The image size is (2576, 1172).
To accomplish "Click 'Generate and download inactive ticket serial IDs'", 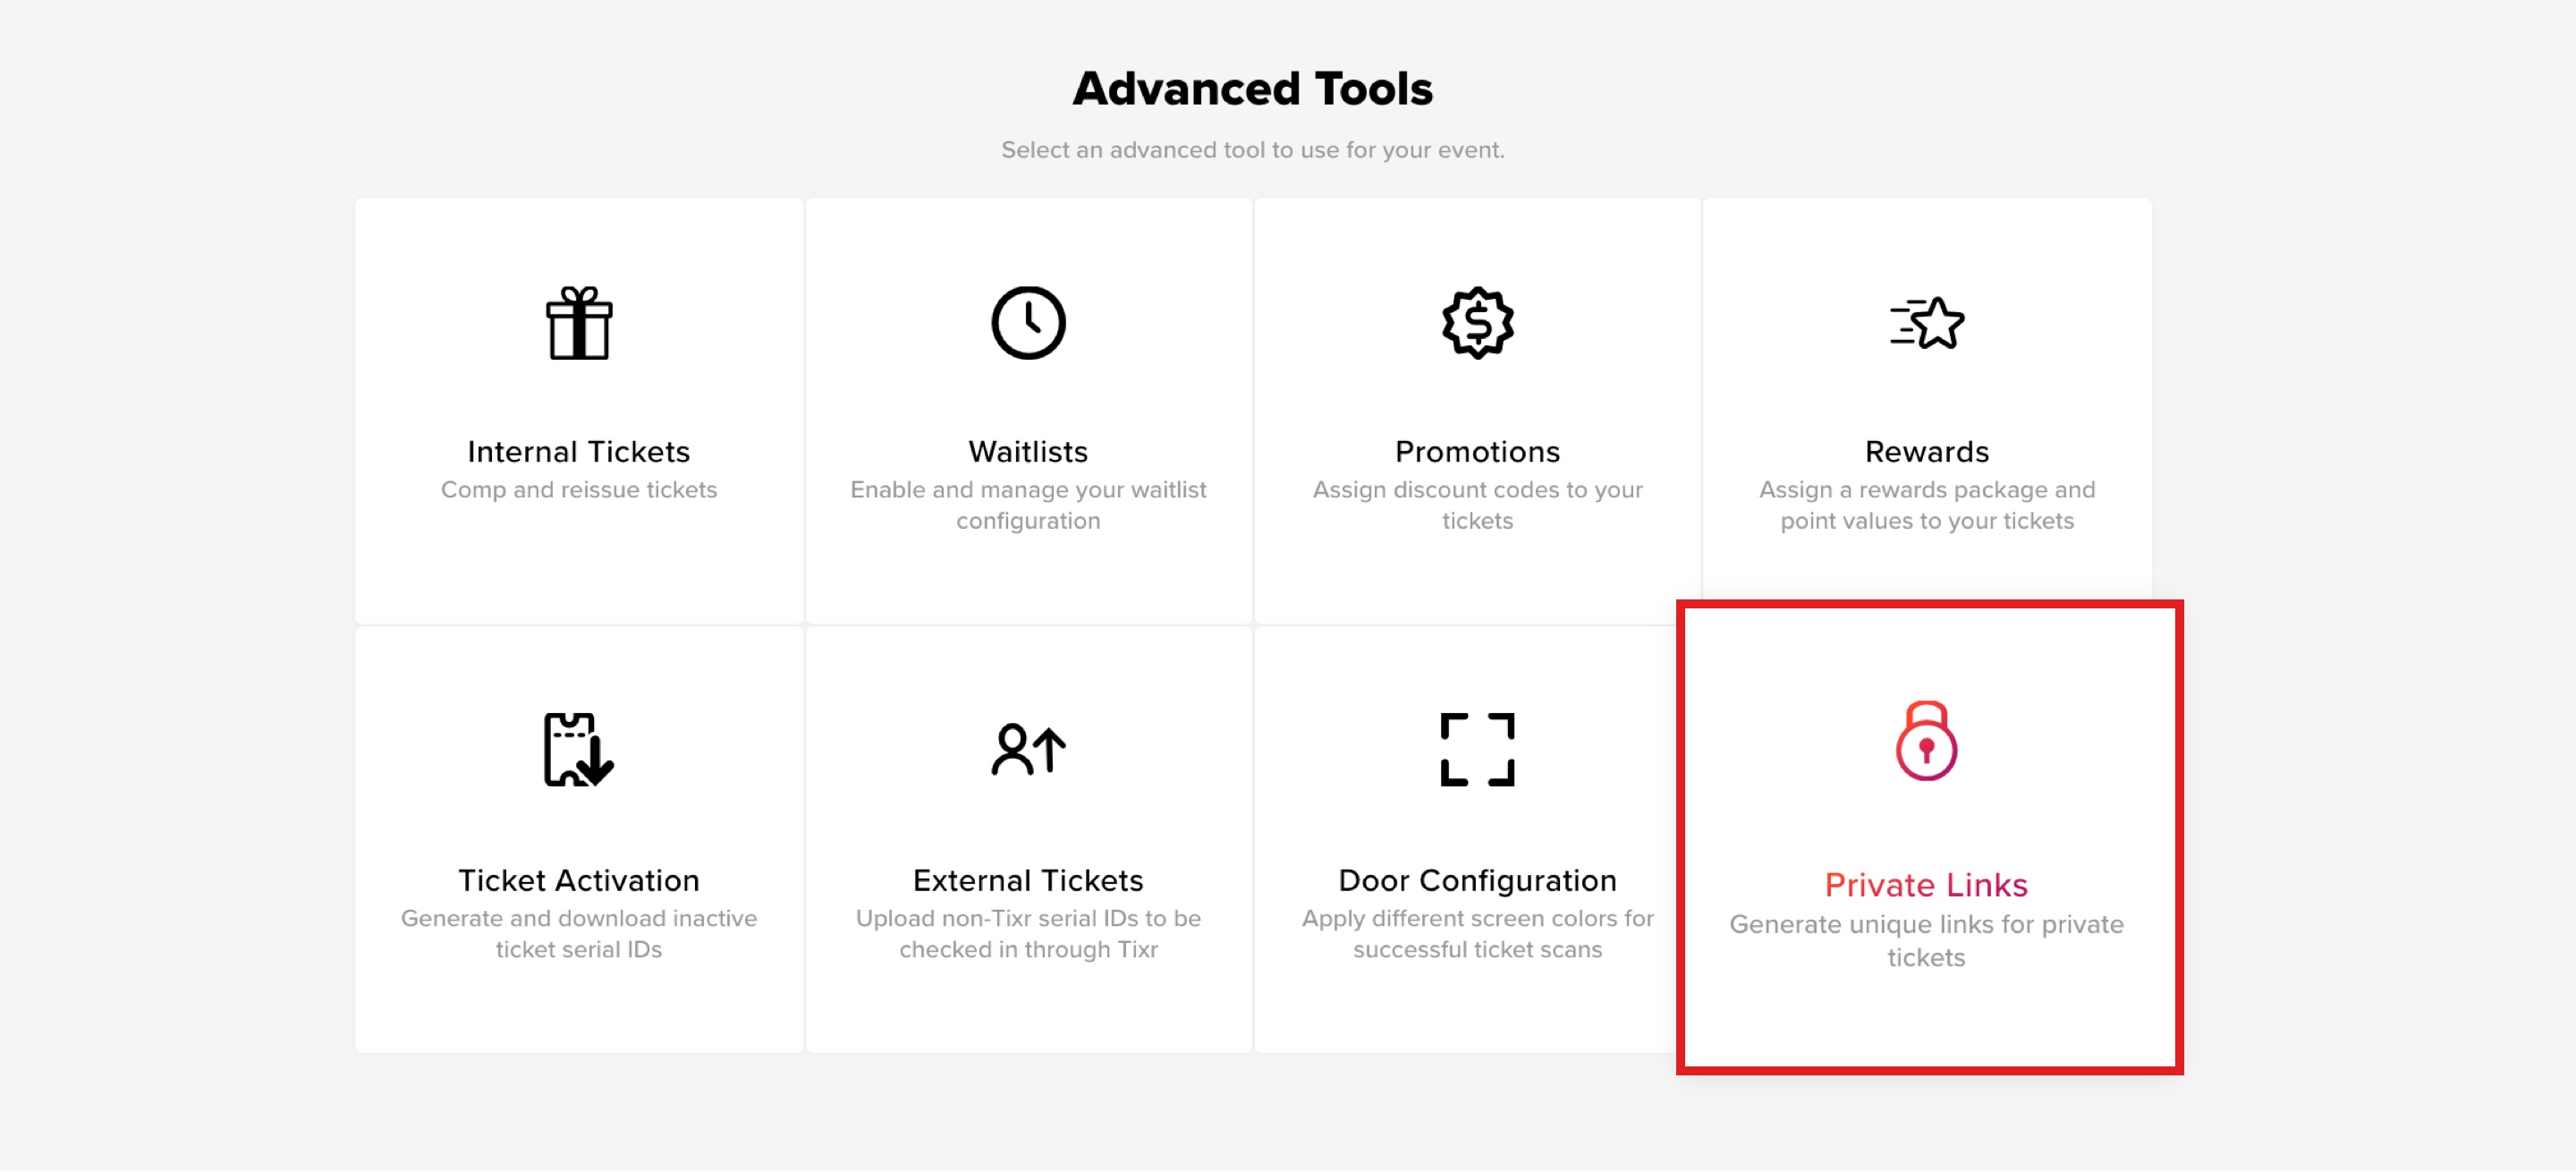I will click(x=579, y=934).
